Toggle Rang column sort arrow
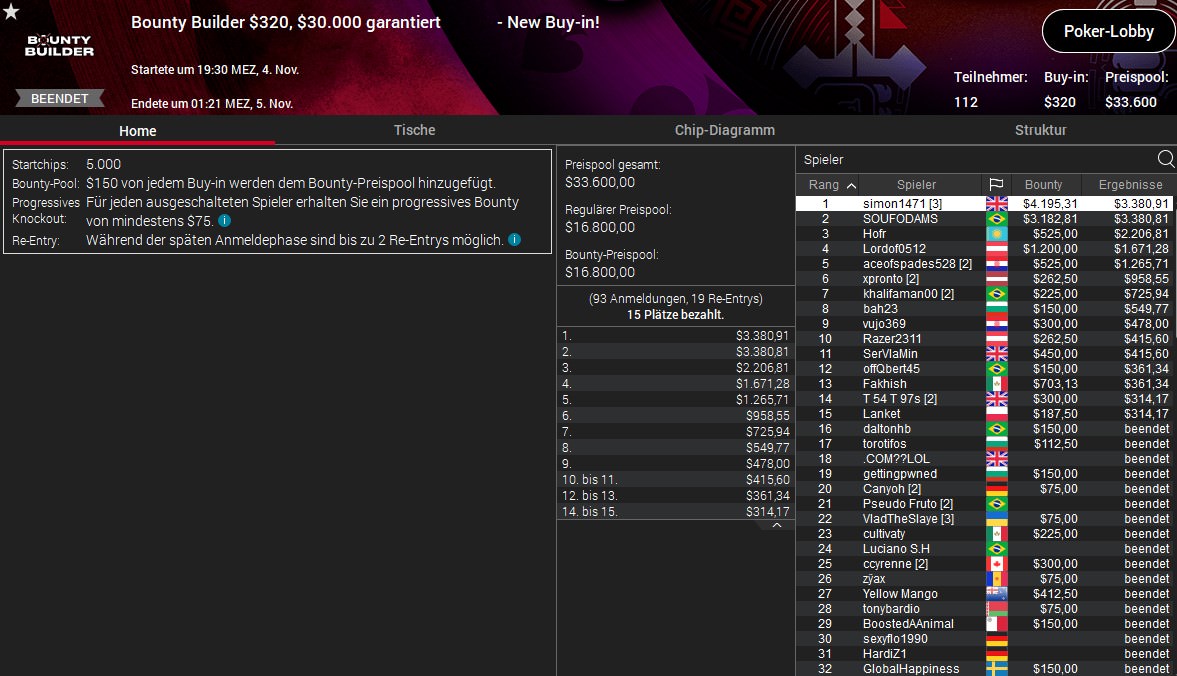This screenshot has height=676, width=1177. pyautogui.click(x=851, y=185)
